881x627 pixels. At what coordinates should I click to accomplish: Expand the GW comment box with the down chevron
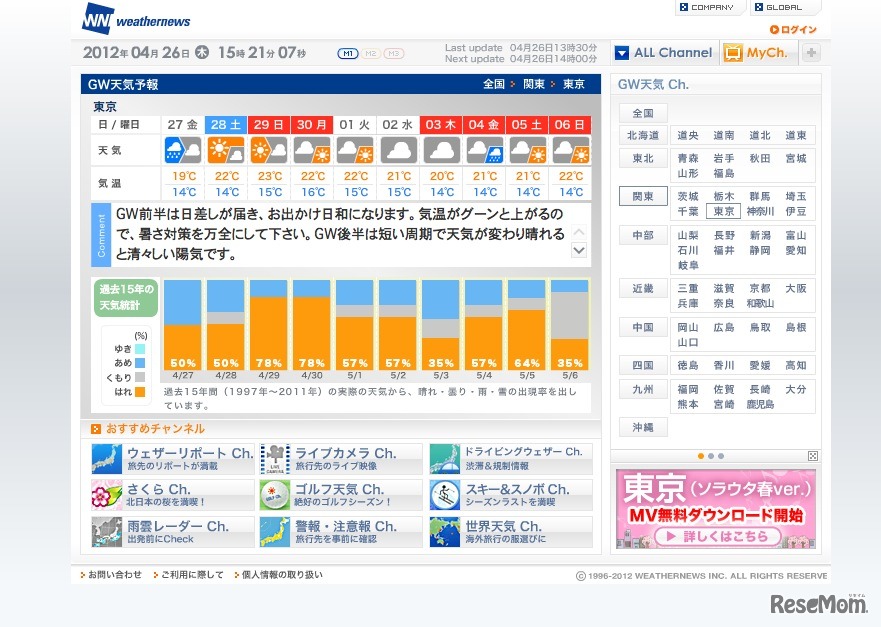tap(578, 250)
